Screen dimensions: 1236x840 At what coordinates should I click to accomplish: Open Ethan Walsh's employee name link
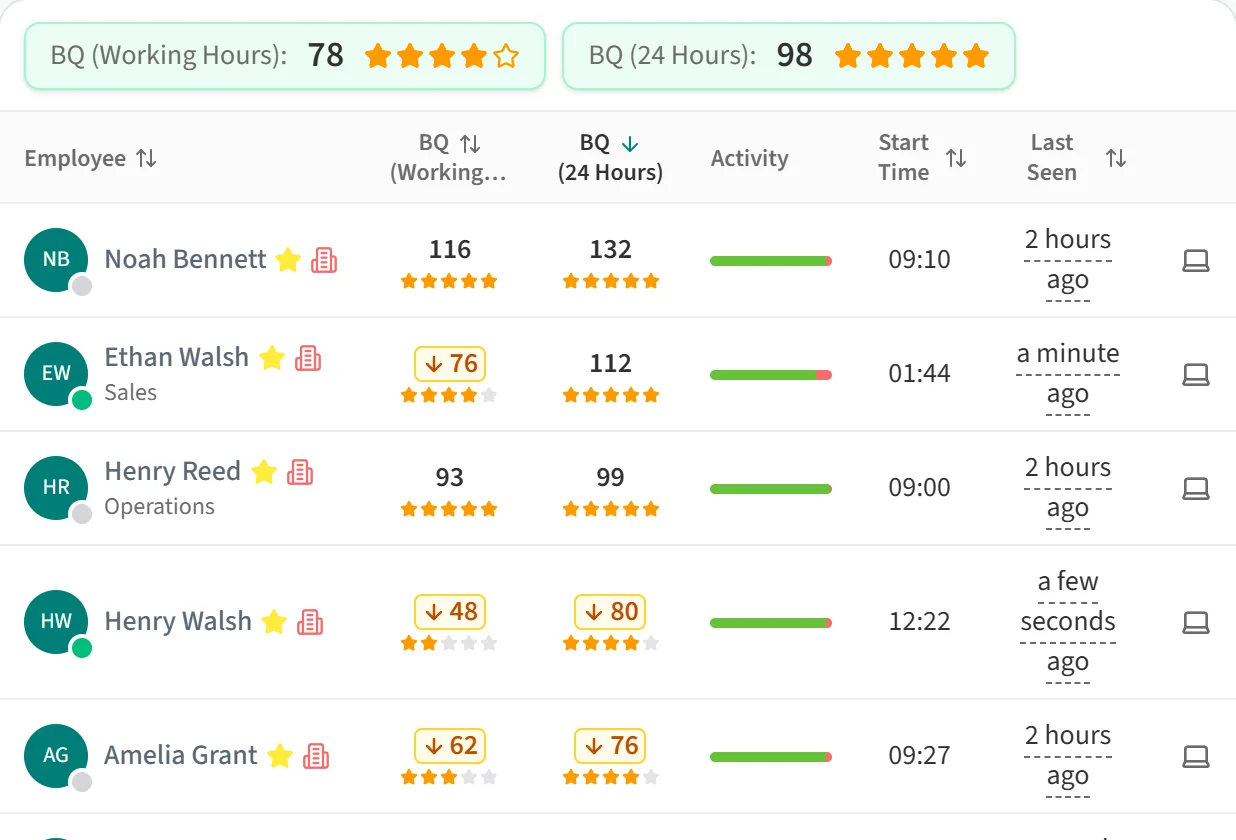[x=177, y=358]
